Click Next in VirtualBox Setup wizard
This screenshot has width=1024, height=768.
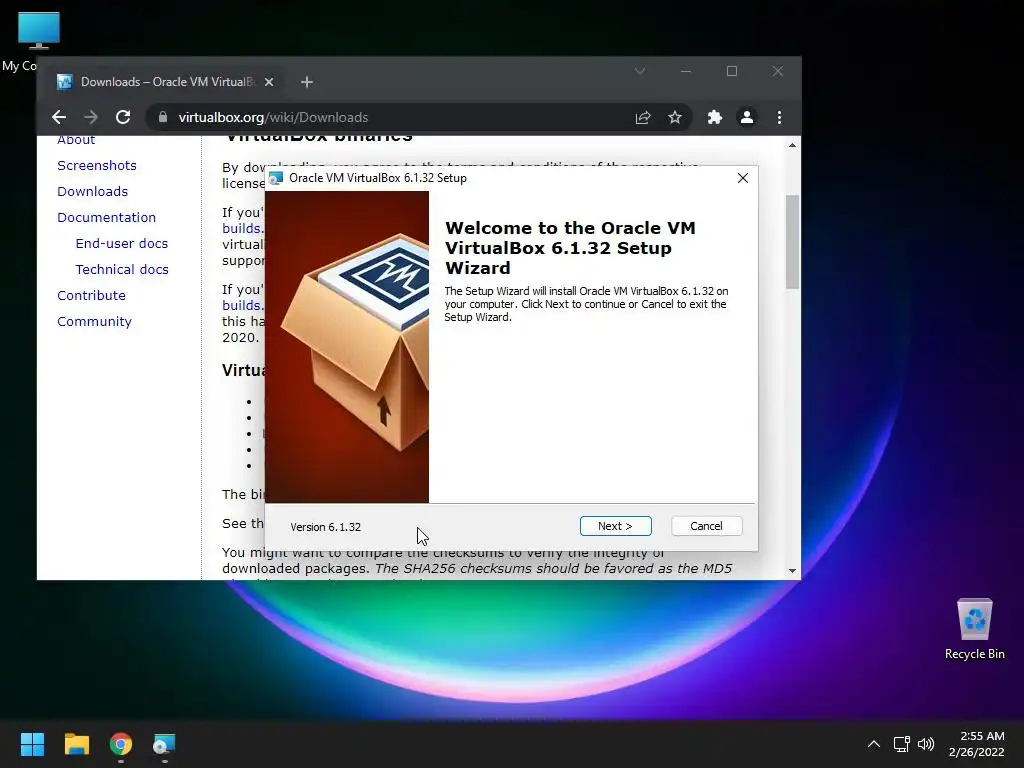[615, 526]
